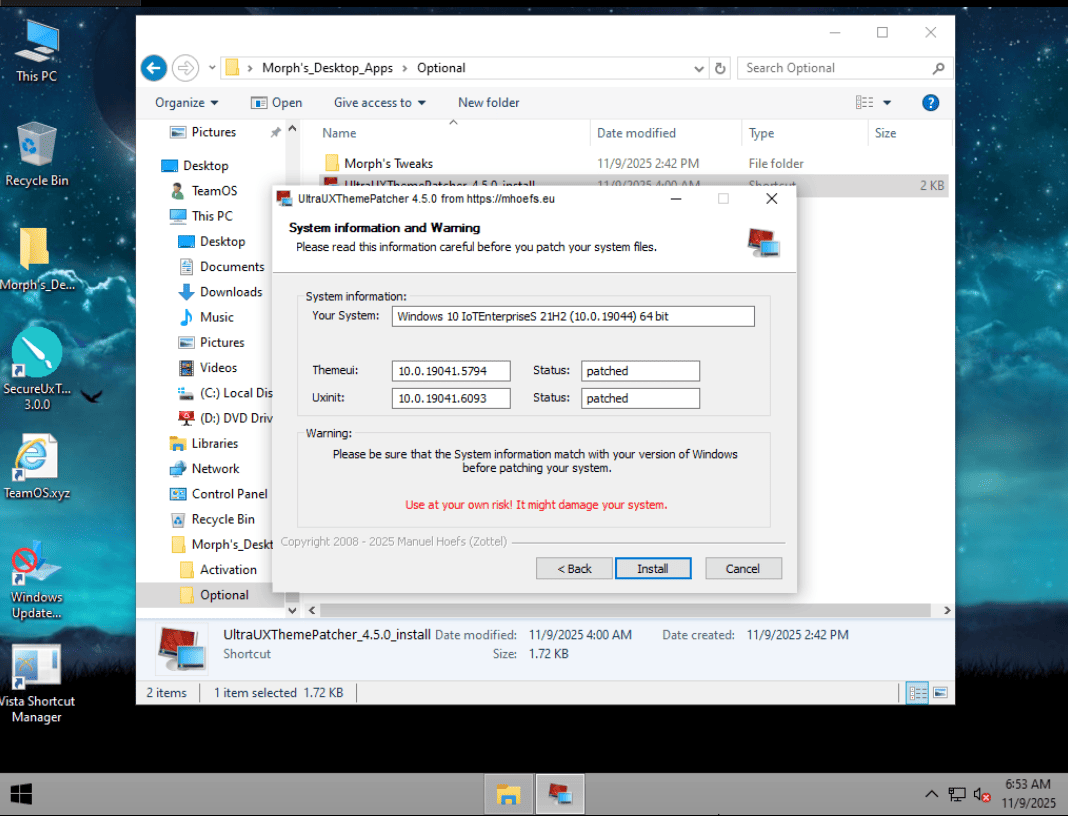Open the muted volume tray icon
The image size is (1068, 816).
click(981, 794)
